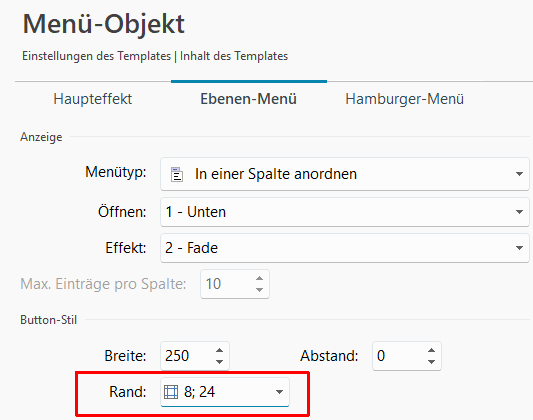Click the Rand value field 8; 24

pos(225,392)
